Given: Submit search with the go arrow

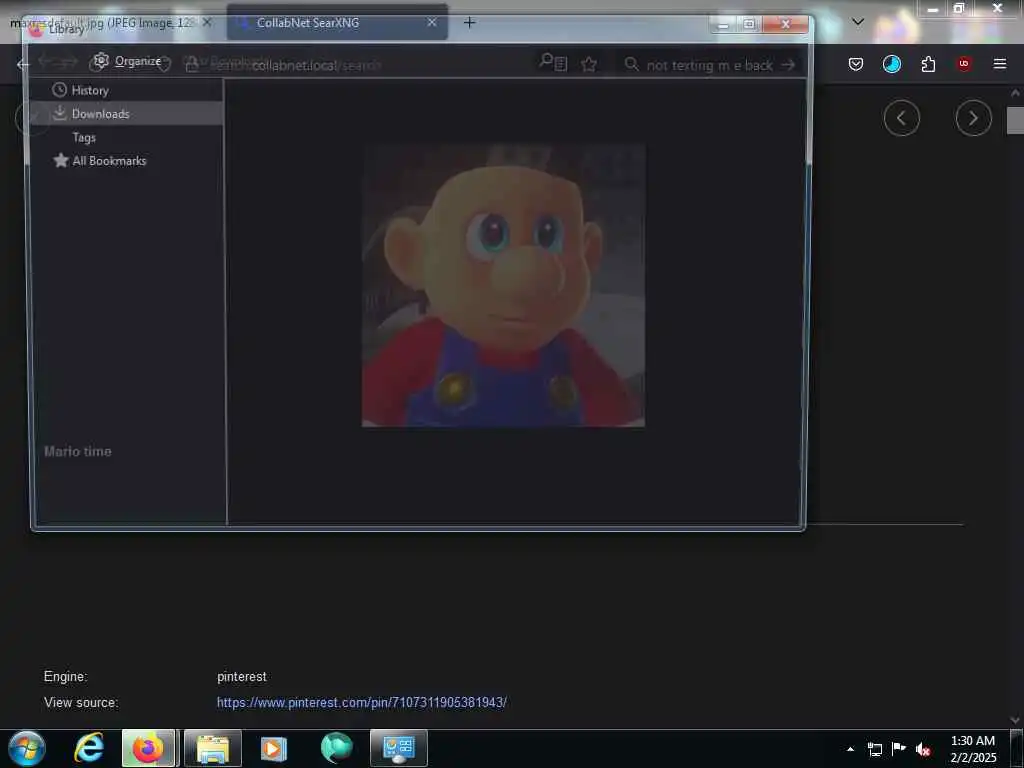Looking at the screenshot, I should (788, 65).
